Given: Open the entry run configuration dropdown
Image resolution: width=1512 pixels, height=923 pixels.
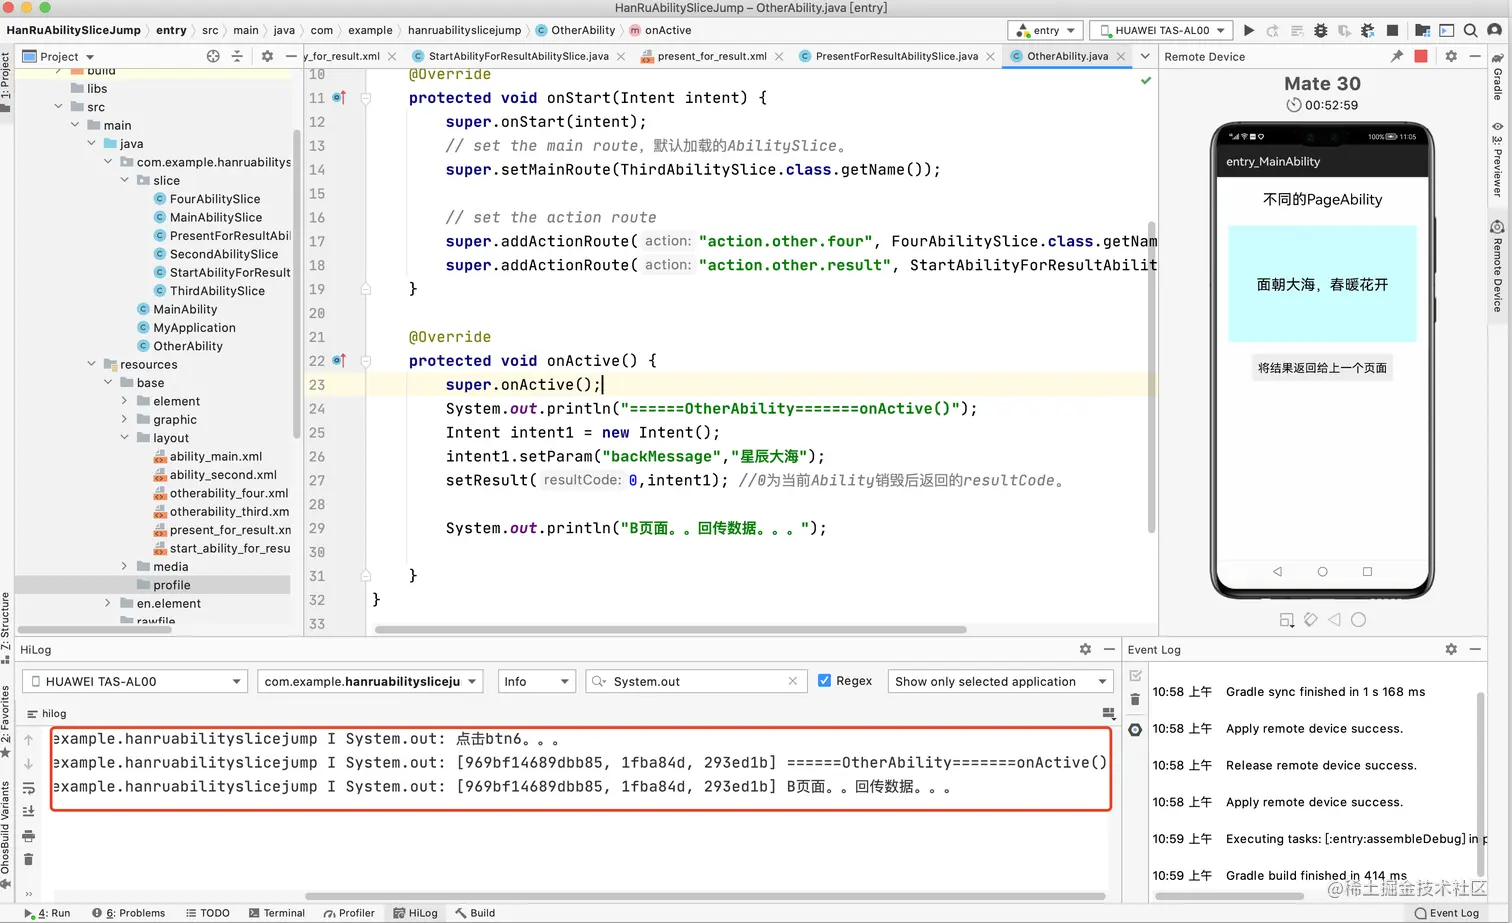Looking at the screenshot, I should coord(1045,30).
